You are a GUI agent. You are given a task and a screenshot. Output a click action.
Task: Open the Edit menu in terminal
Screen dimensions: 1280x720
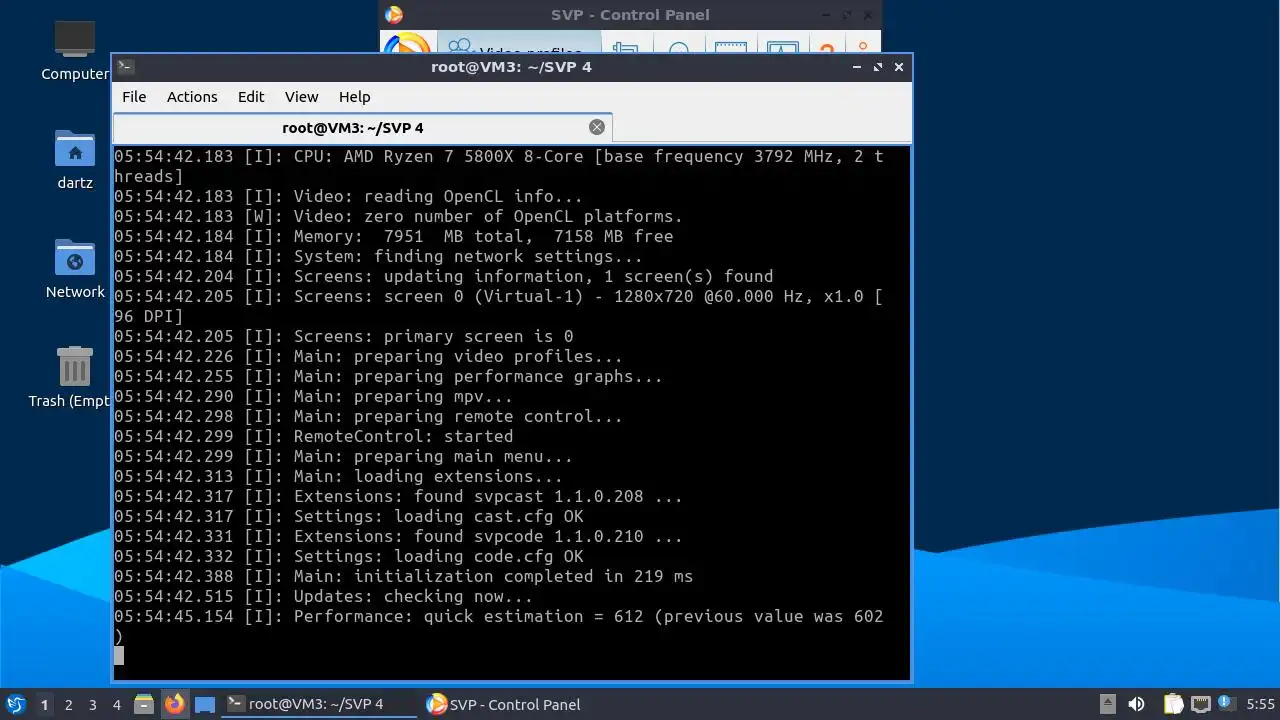coord(251,97)
